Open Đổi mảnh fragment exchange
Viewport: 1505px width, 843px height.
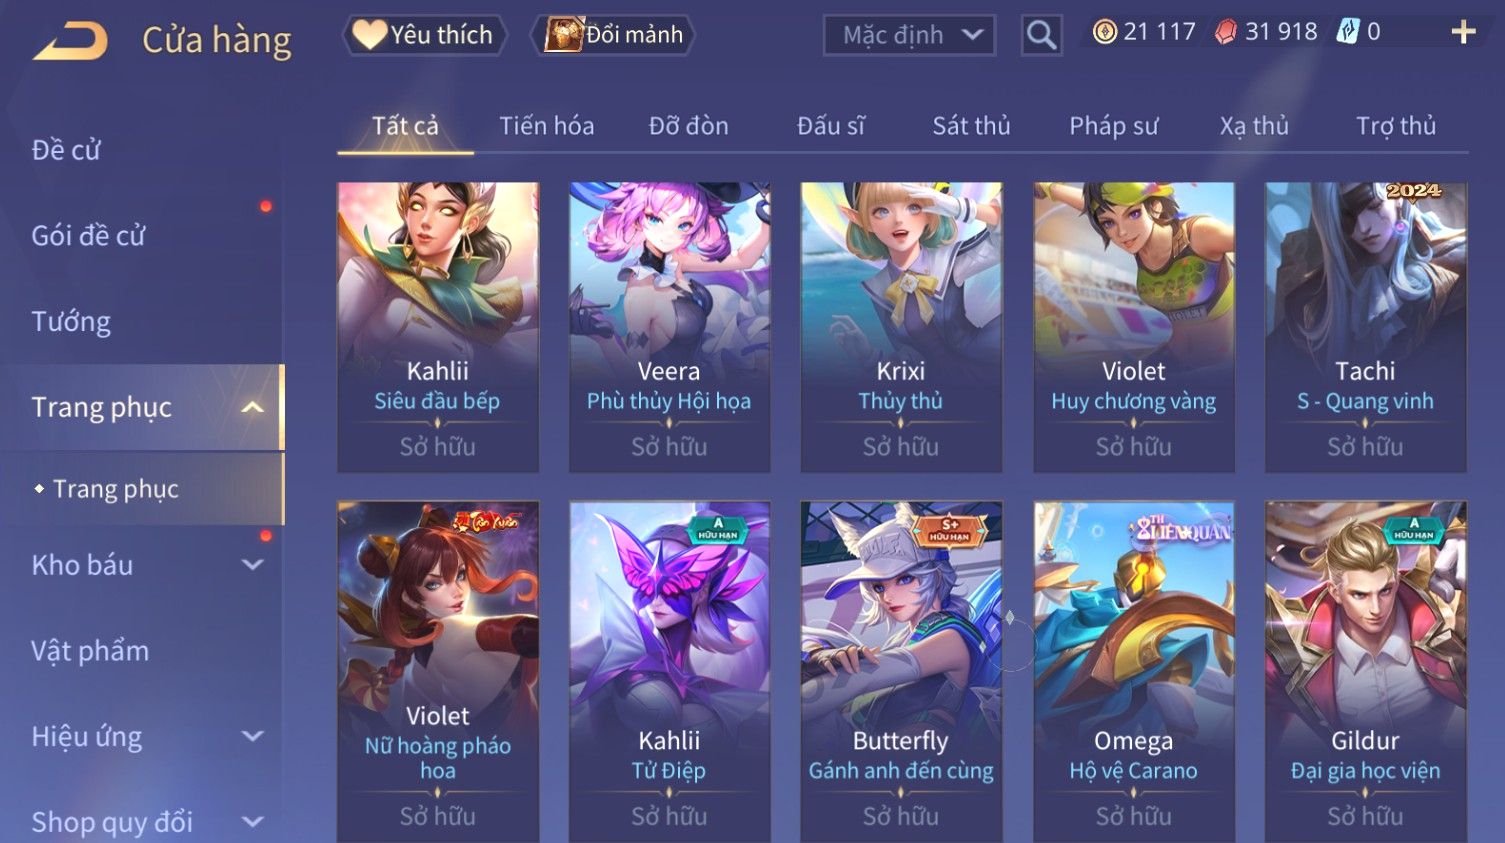(x=613, y=35)
